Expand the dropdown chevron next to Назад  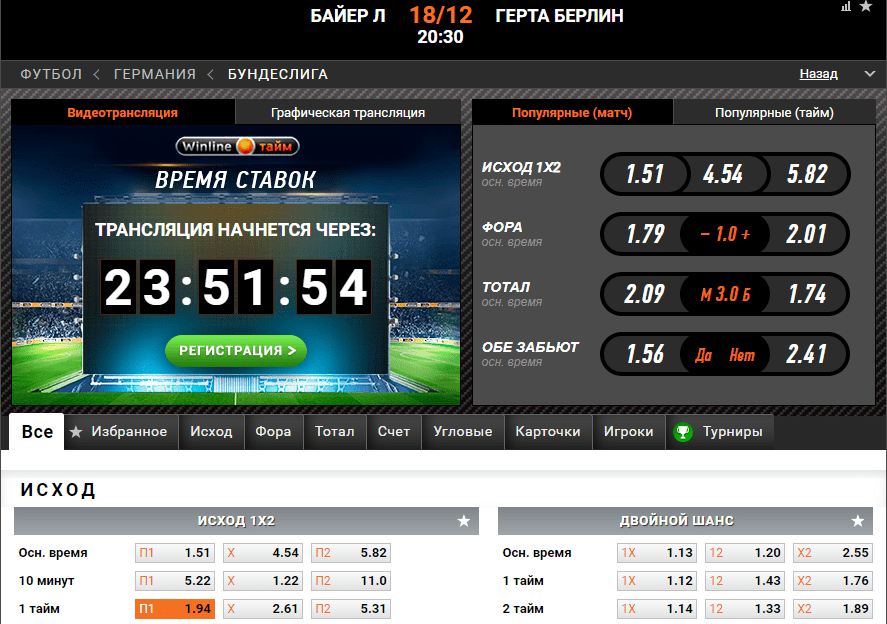[869, 74]
